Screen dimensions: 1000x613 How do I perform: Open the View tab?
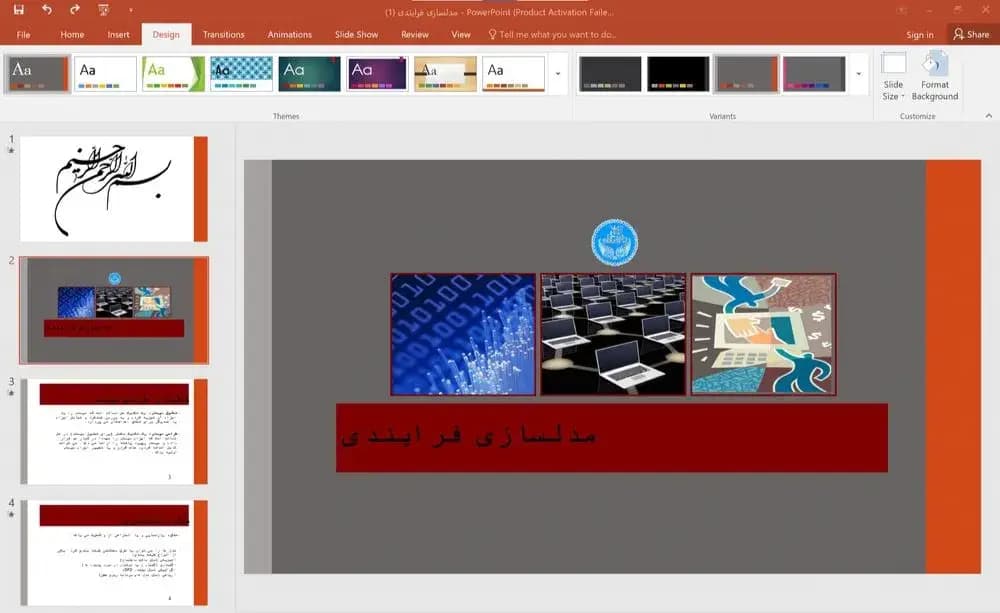point(460,34)
